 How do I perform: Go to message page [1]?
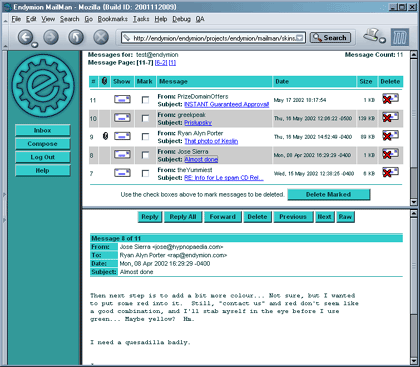(x=172, y=63)
